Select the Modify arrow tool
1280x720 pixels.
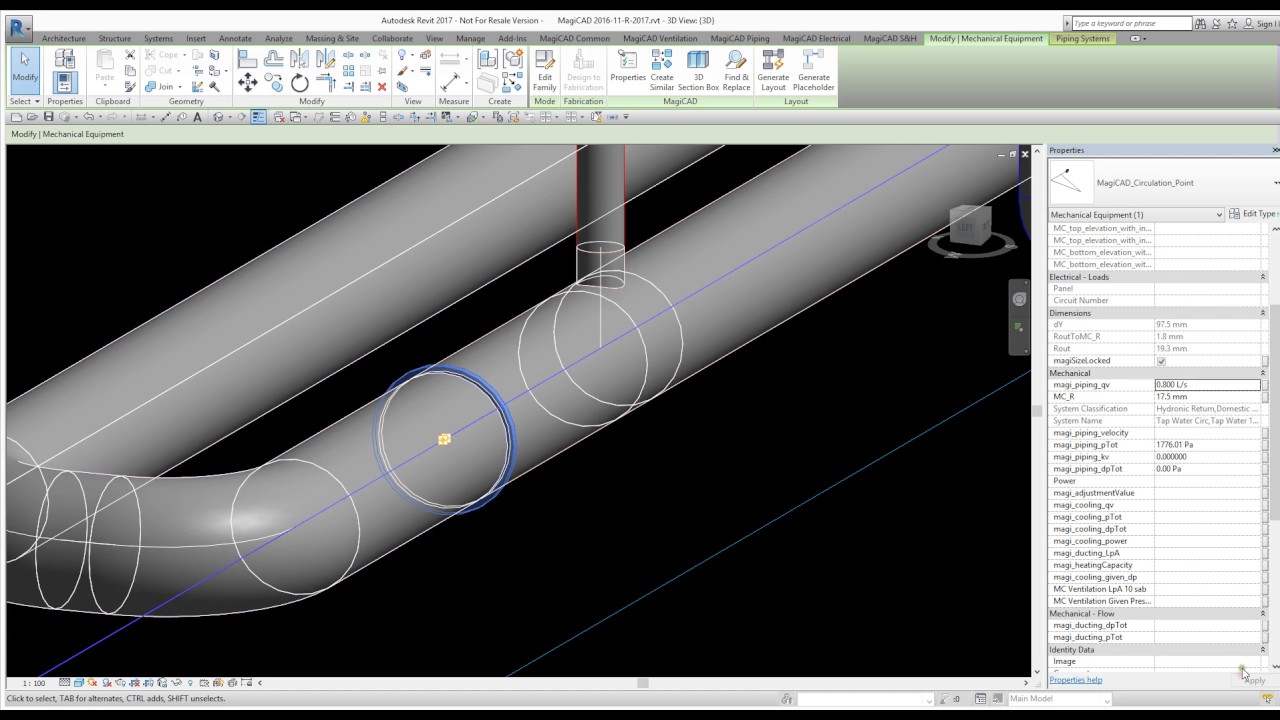(x=25, y=69)
